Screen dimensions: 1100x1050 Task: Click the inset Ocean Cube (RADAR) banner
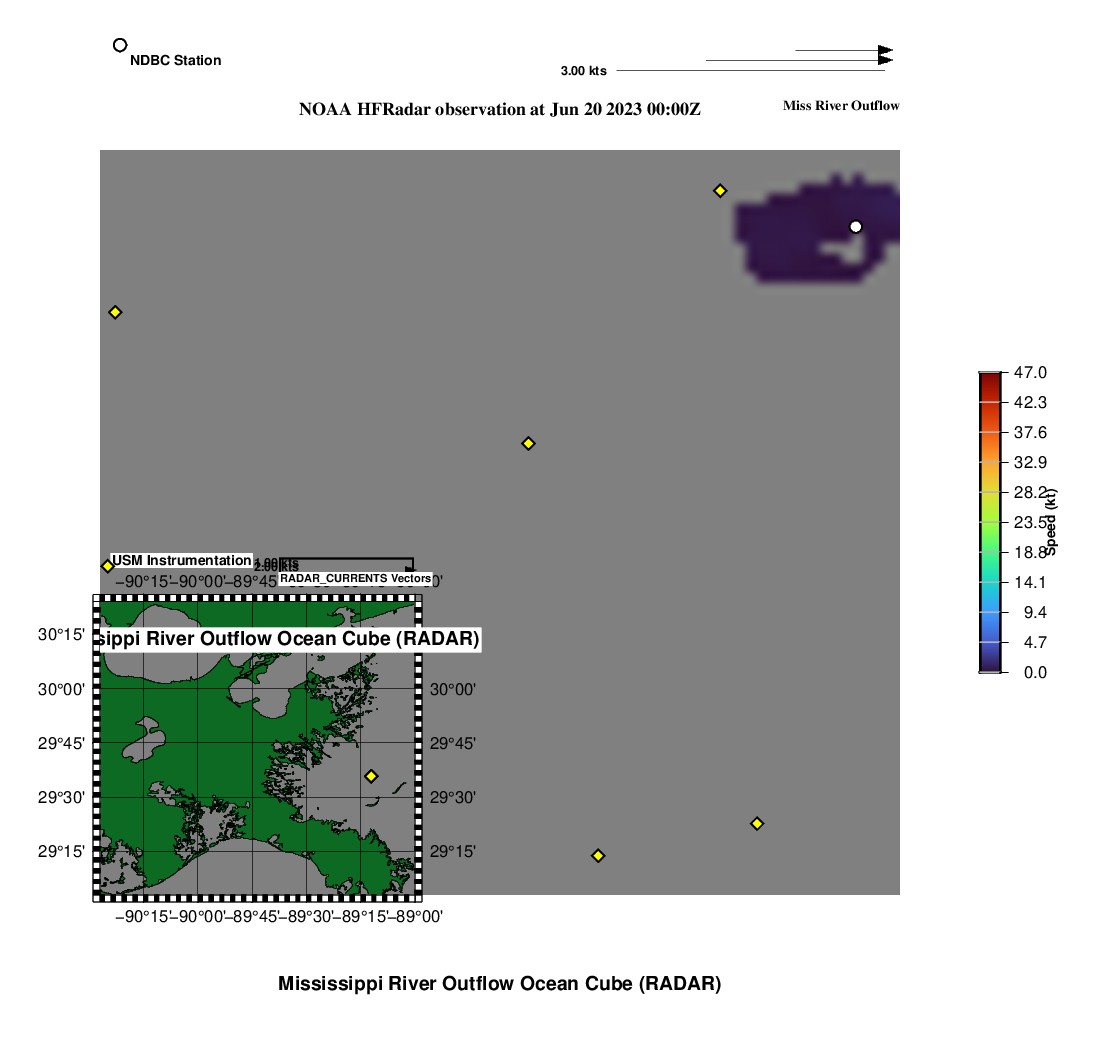(x=289, y=639)
